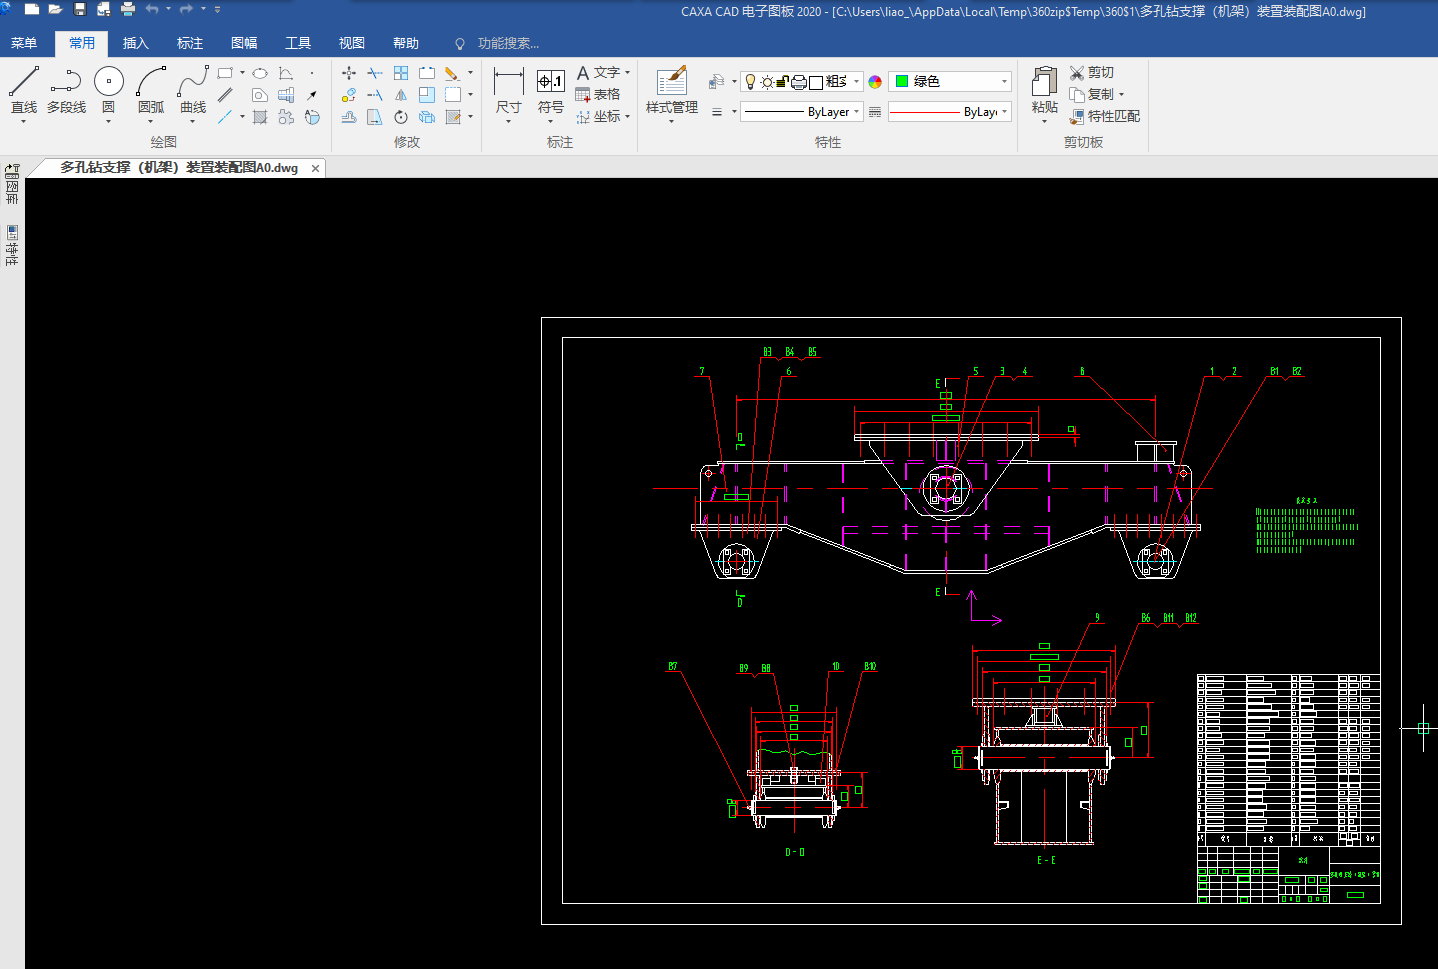Activate the hatch fill tool
1438x969 pixels.
[x=260, y=117]
